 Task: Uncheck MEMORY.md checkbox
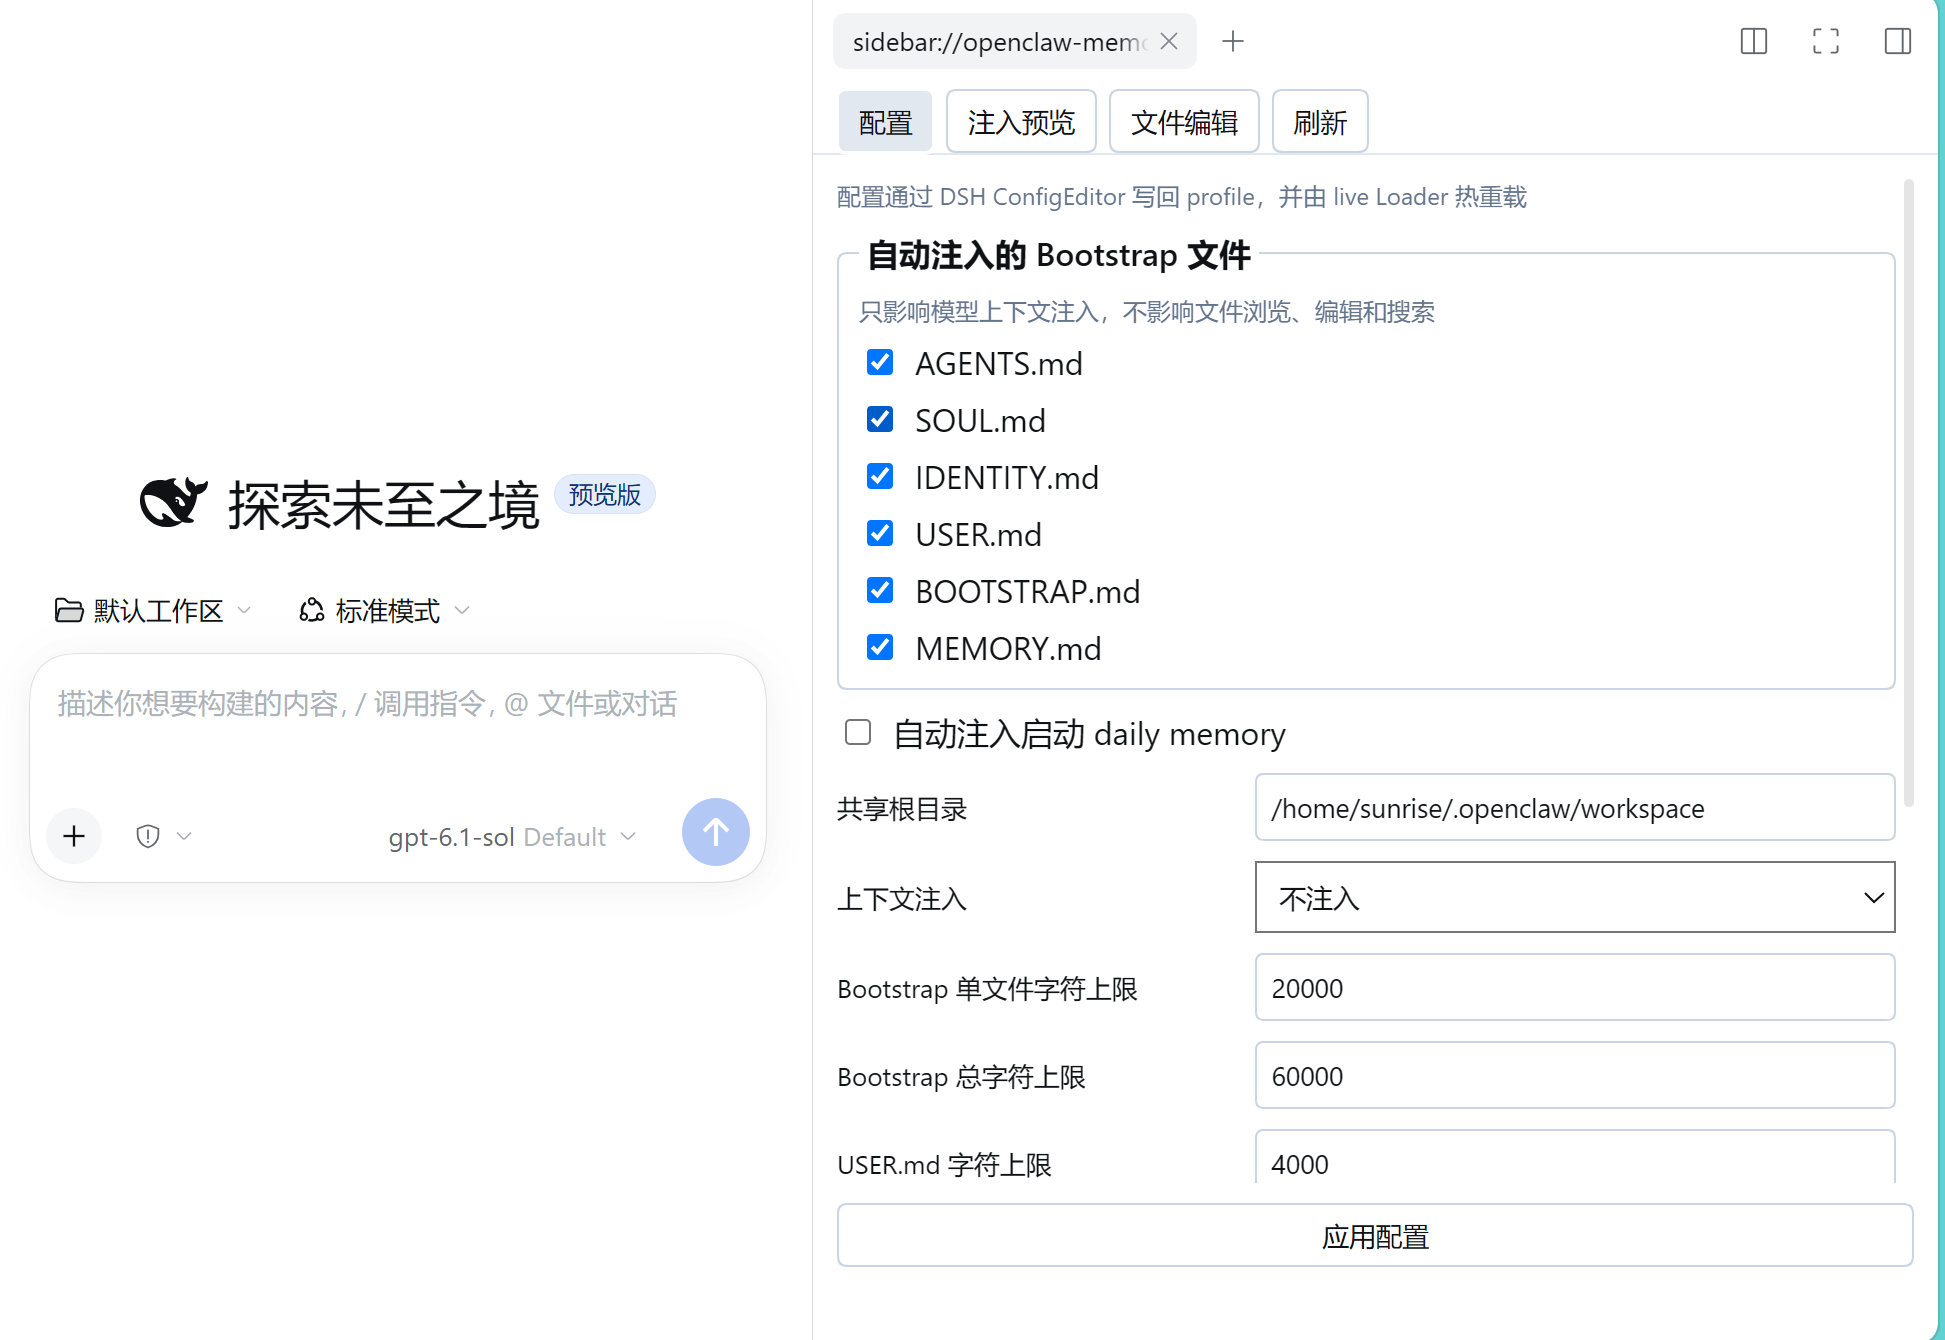click(x=880, y=647)
